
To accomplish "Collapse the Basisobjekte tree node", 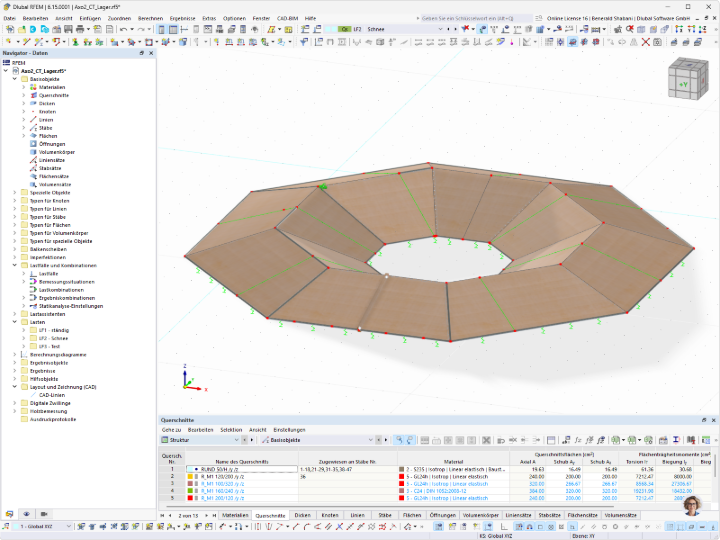I will click(x=15, y=79).
